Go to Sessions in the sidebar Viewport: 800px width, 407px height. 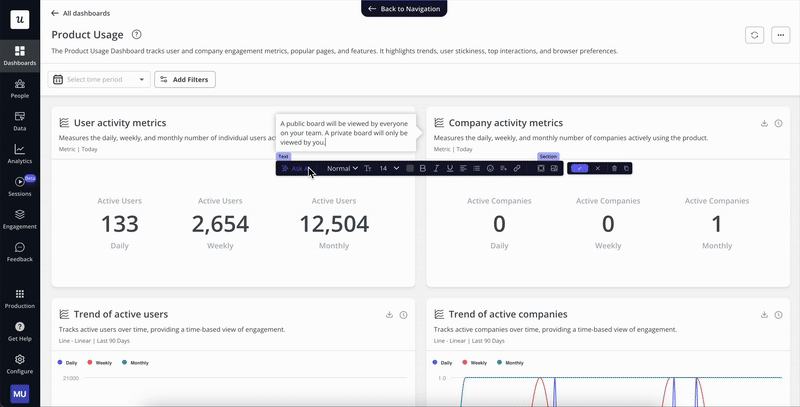[19, 186]
